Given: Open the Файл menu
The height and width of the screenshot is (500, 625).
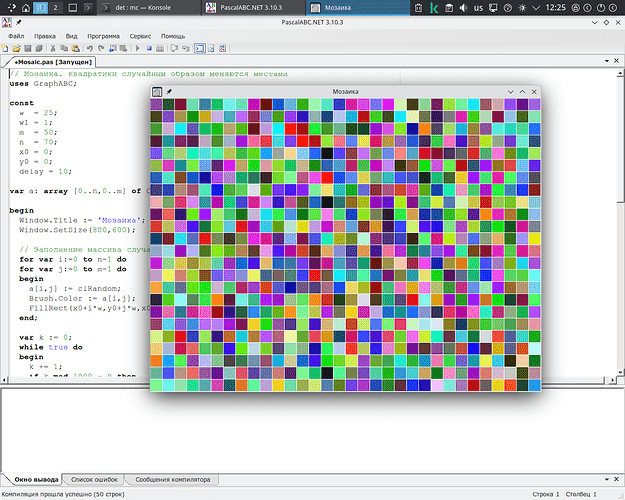Looking at the screenshot, I should pyautogui.click(x=16, y=36).
